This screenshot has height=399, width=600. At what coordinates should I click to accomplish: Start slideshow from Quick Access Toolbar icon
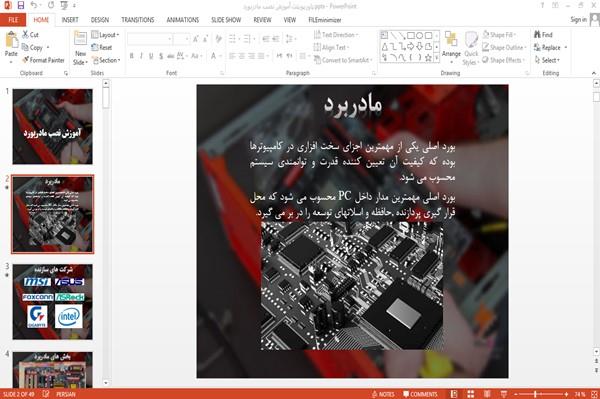click(64, 5)
